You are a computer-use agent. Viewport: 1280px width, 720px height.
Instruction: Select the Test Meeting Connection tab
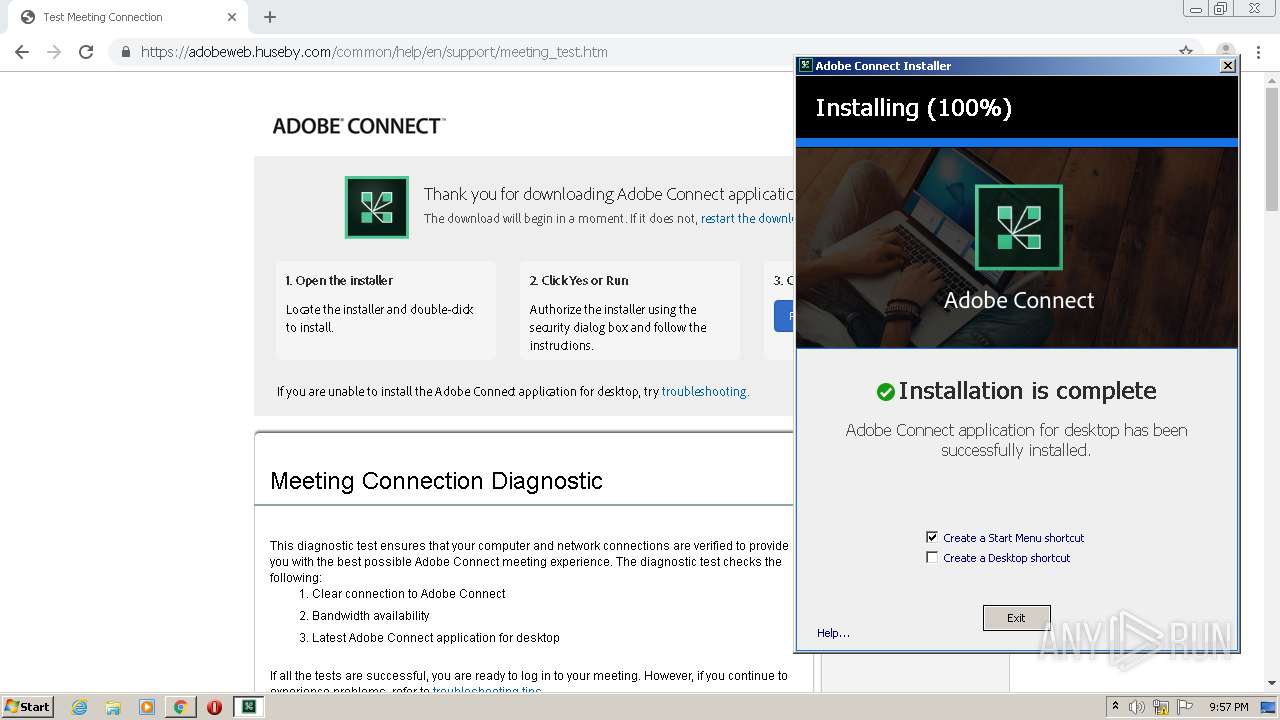pyautogui.click(x=127, y=17)
